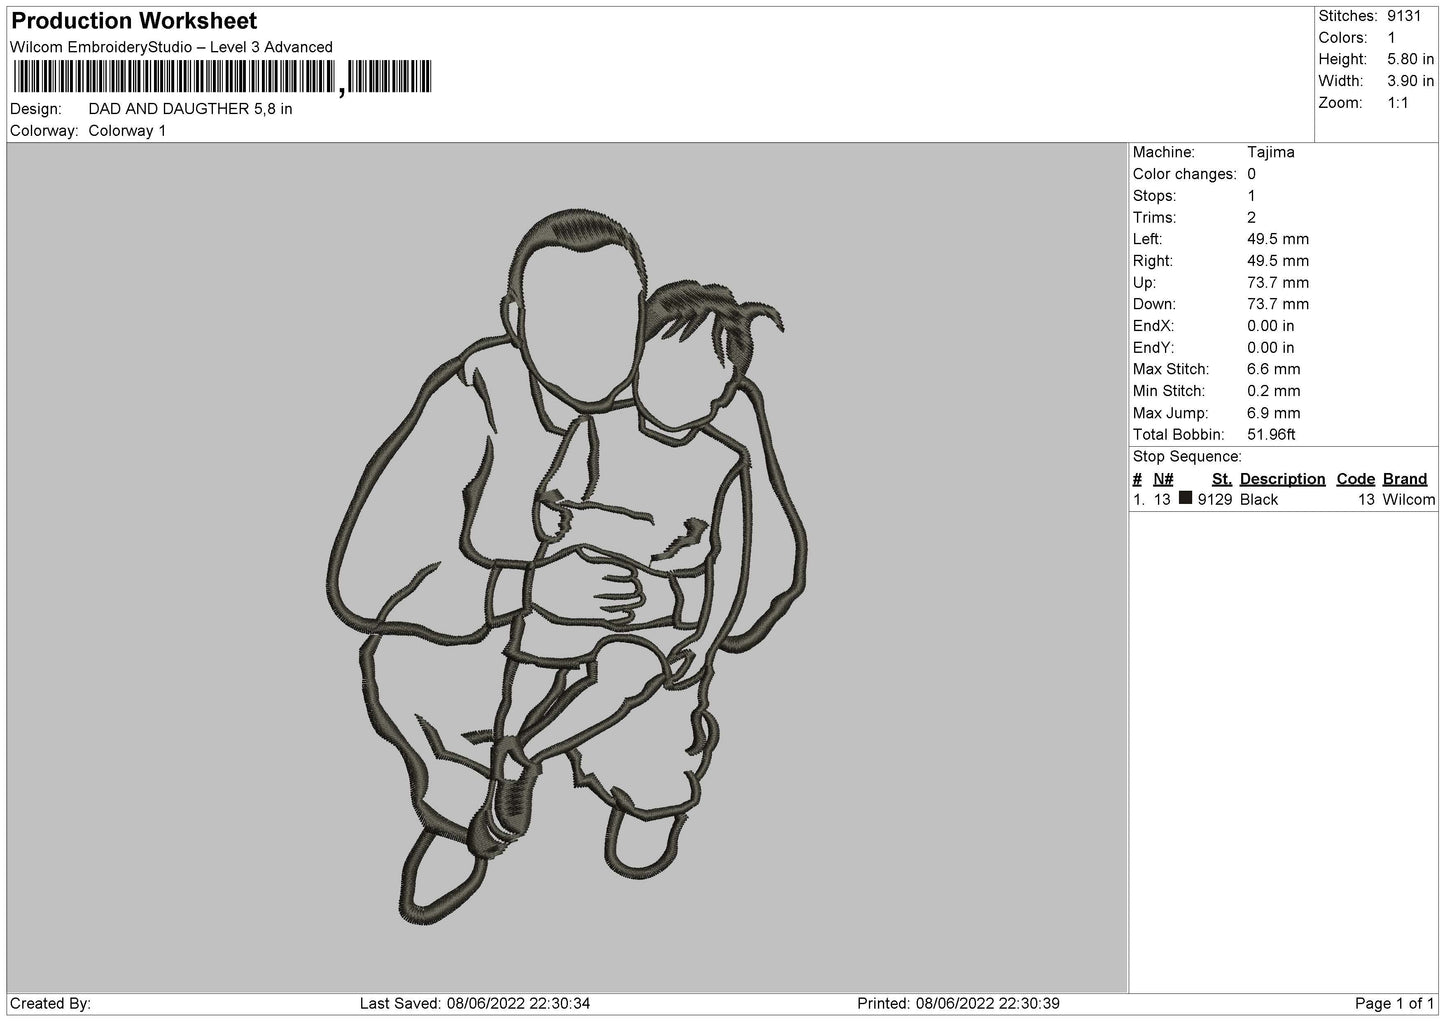
Task: Click the 'Colorway 1' value
Action: click(127, 131)
